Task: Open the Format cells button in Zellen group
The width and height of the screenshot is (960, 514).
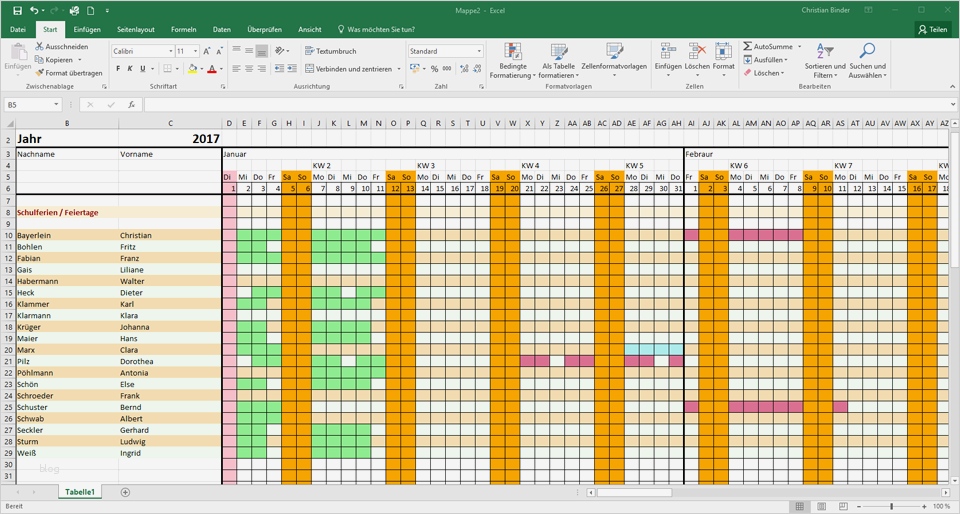Action: coord(723,58)
